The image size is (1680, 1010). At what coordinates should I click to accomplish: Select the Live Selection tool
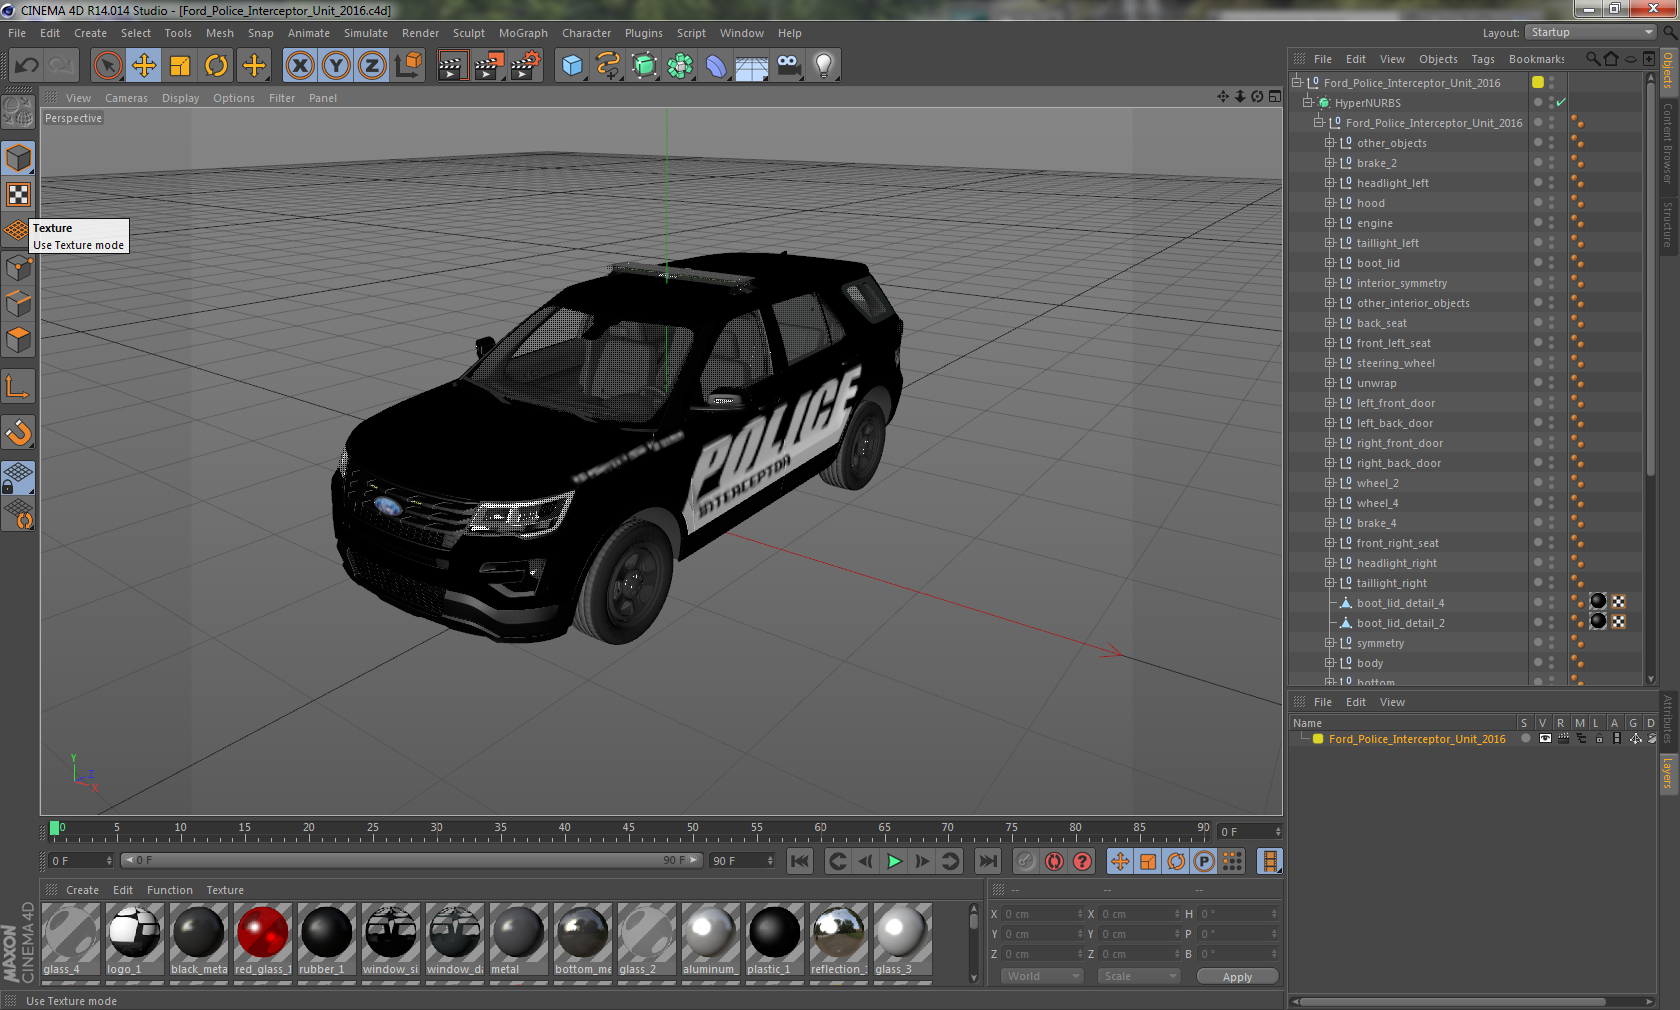click(x=108, y=66)
